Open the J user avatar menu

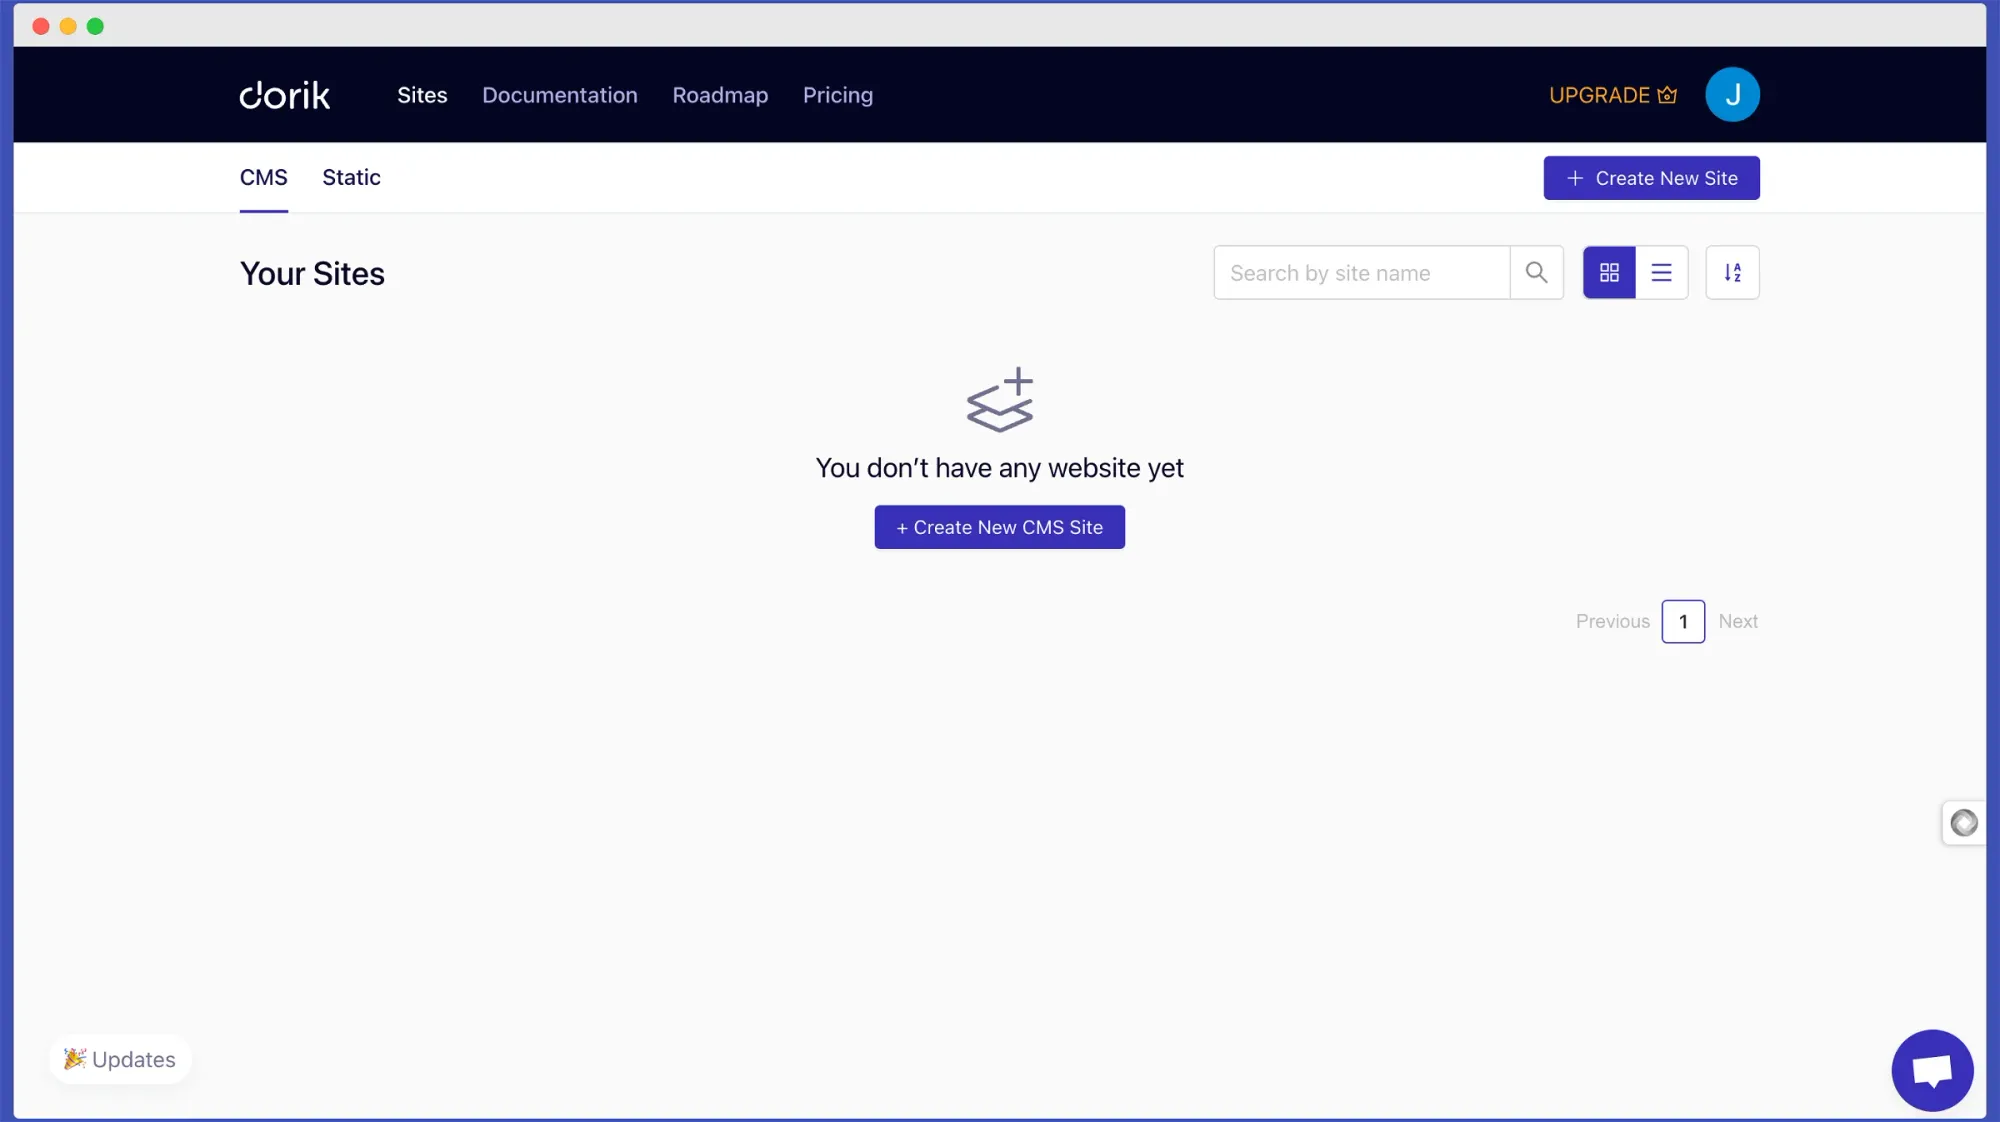[x=1732, y=95]
